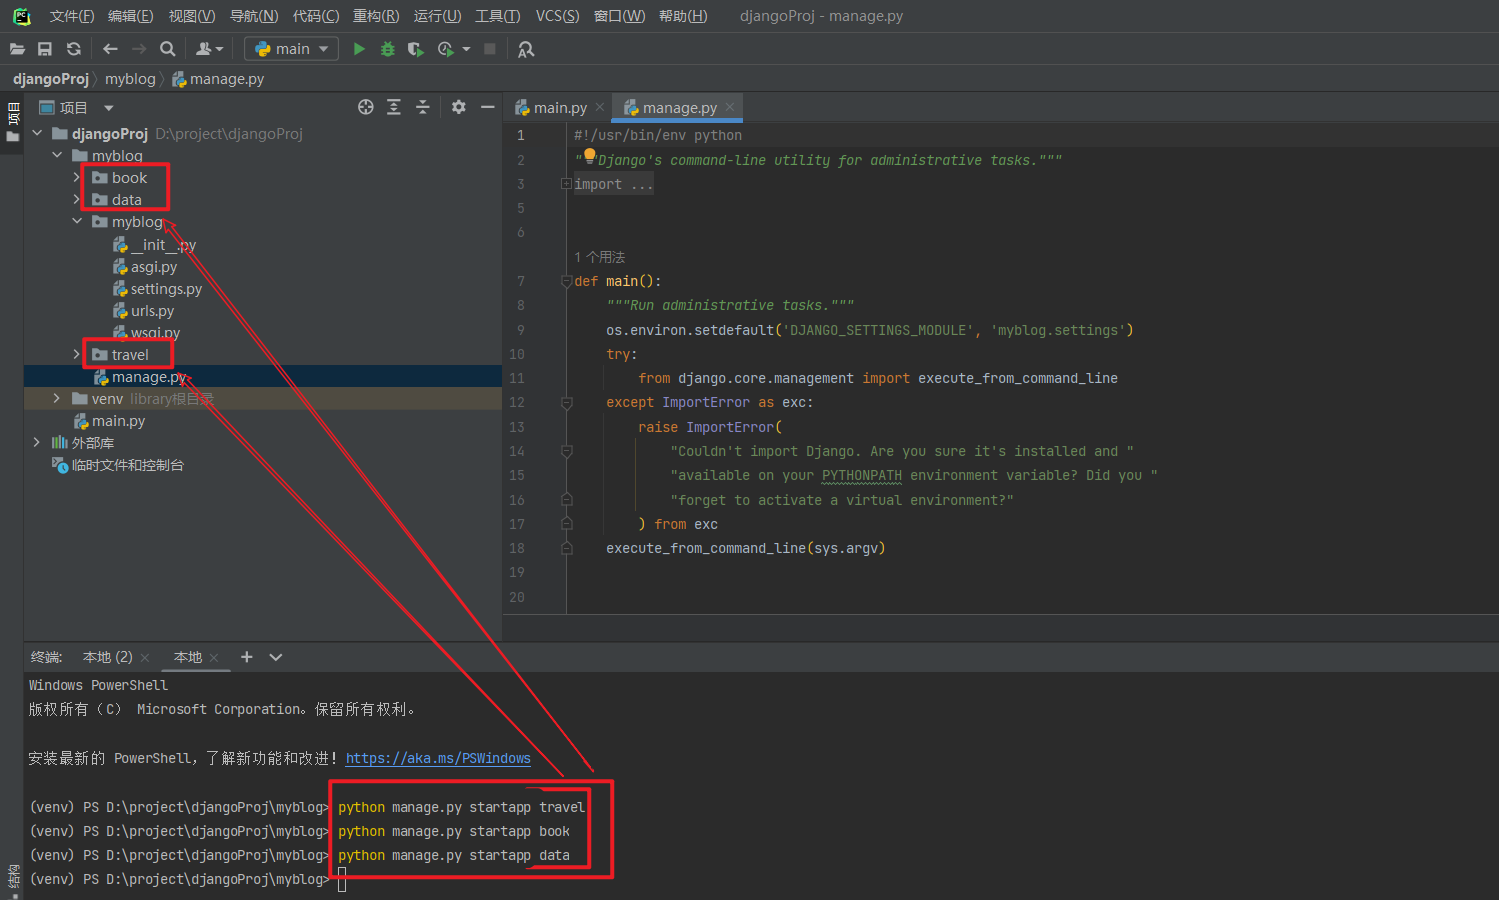Open the main run configuration dropdown
Image resolution: width=1499 pixels, height=900 pixels.
pos(291,49)
